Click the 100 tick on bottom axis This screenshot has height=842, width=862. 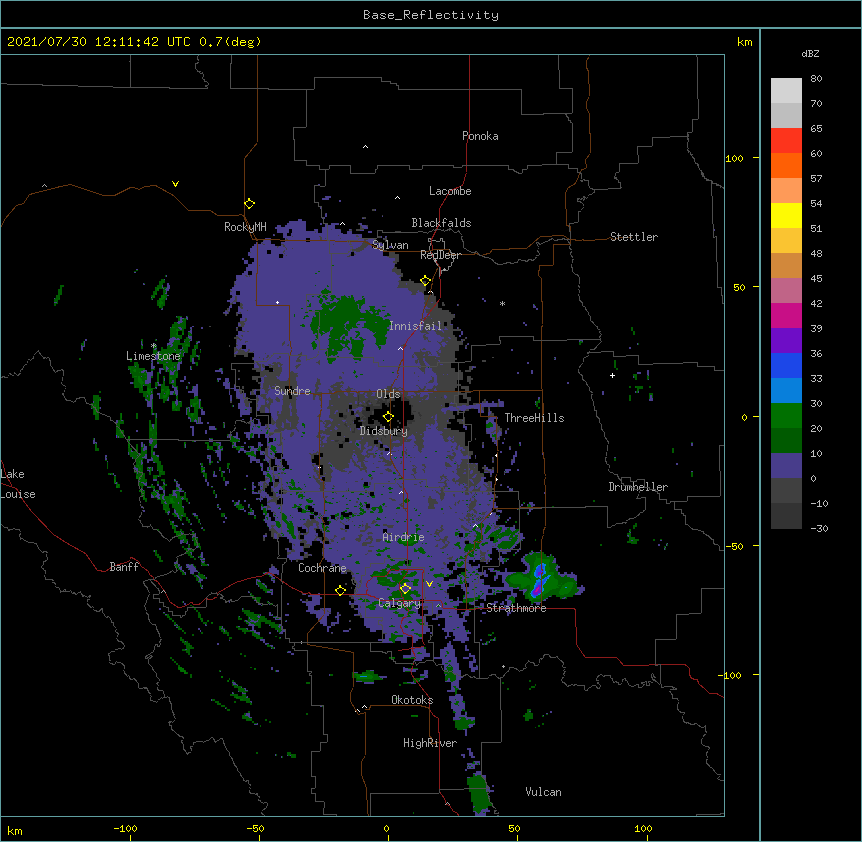pyautogui.click(x=643, y=828)
